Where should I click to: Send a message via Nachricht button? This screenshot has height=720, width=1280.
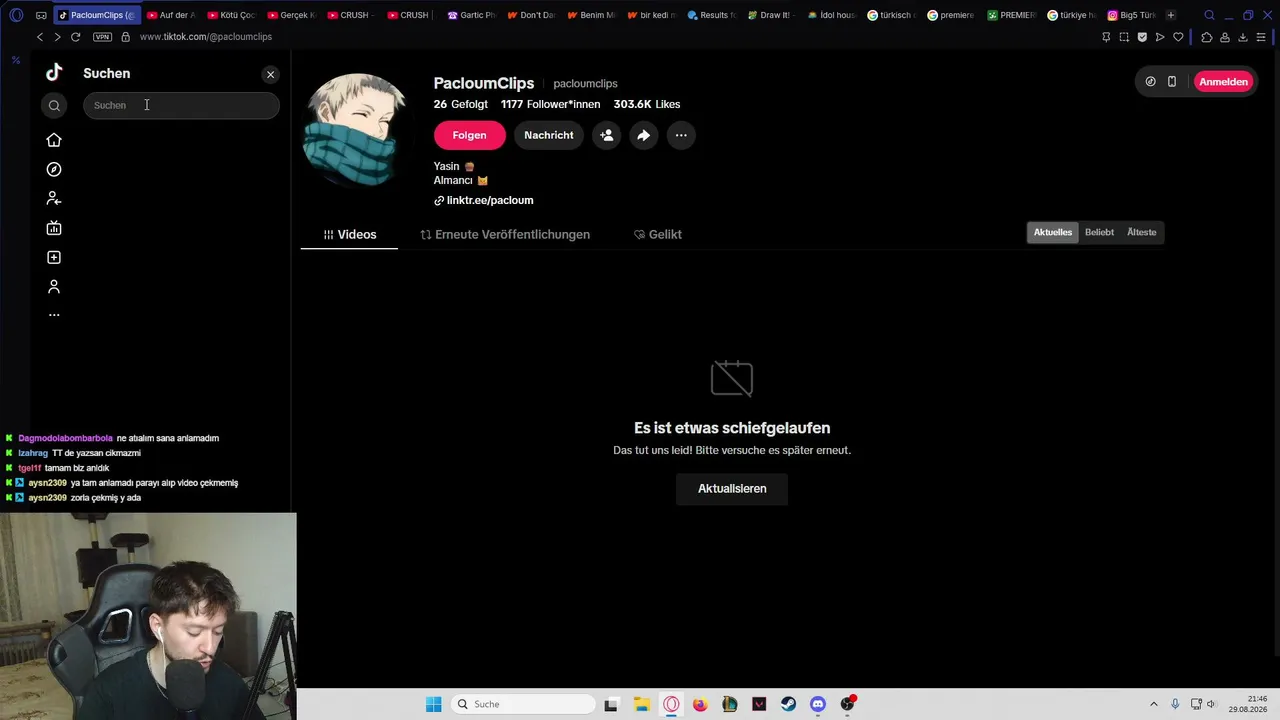click(x=549, y=135)
